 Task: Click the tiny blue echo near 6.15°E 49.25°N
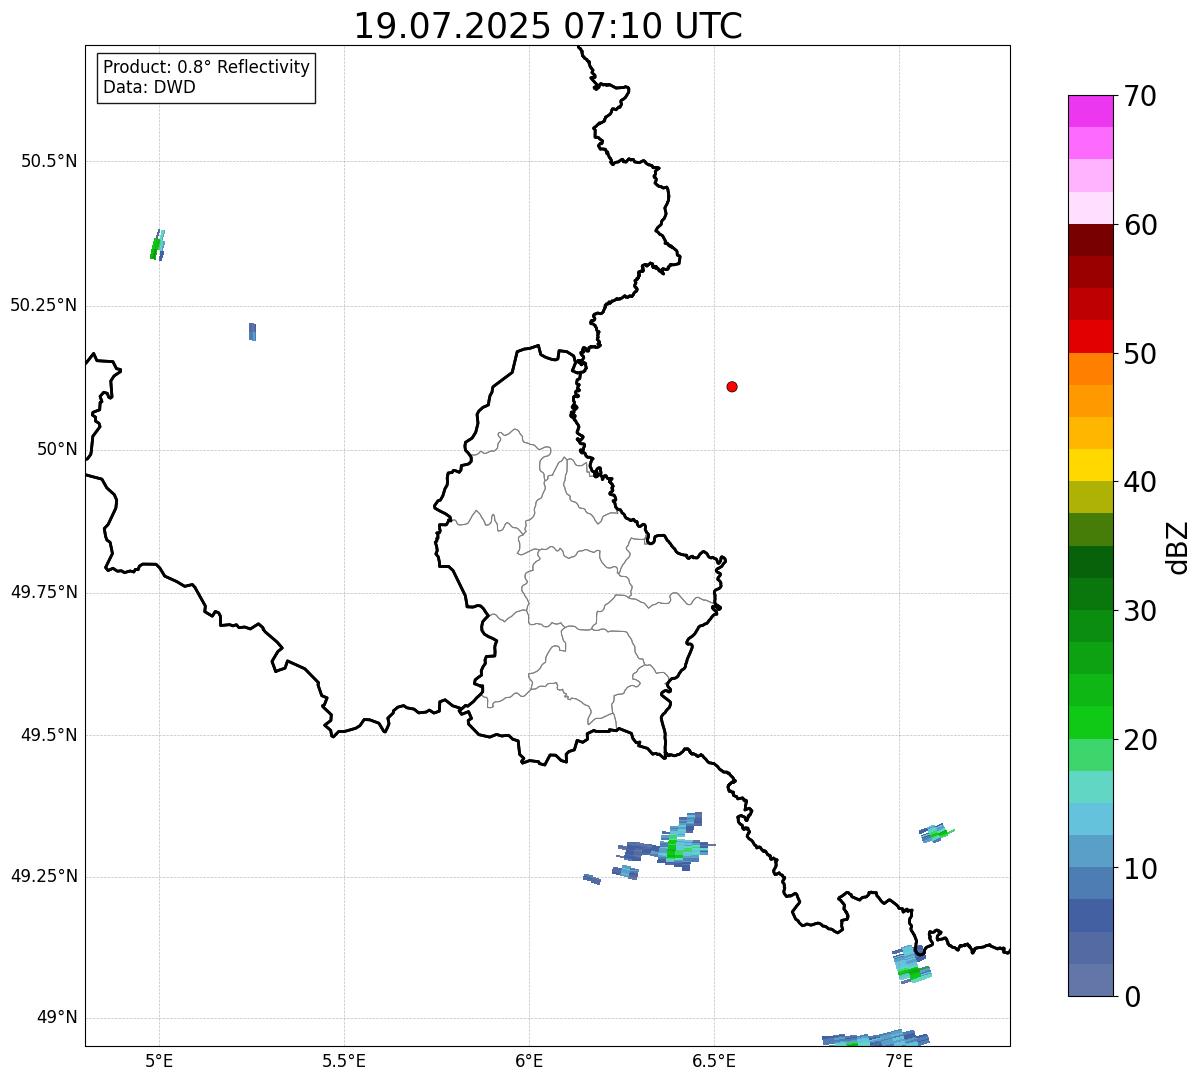(592, 879)
